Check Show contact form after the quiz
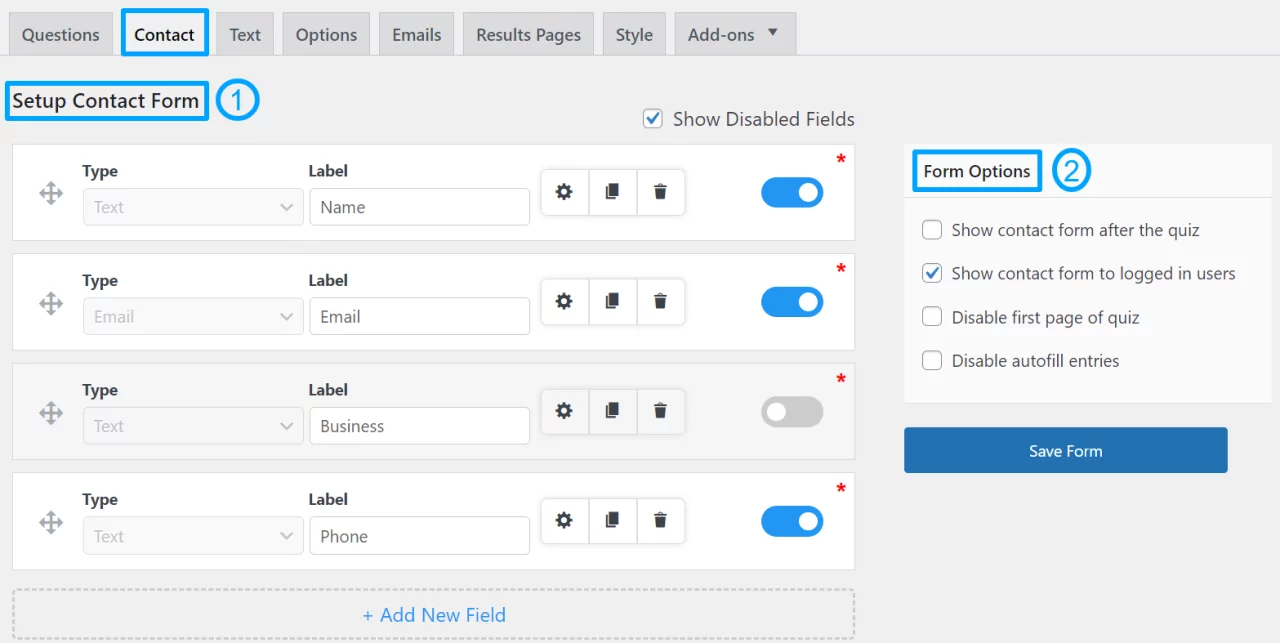 pyautogui.click(x=932, y=230)
